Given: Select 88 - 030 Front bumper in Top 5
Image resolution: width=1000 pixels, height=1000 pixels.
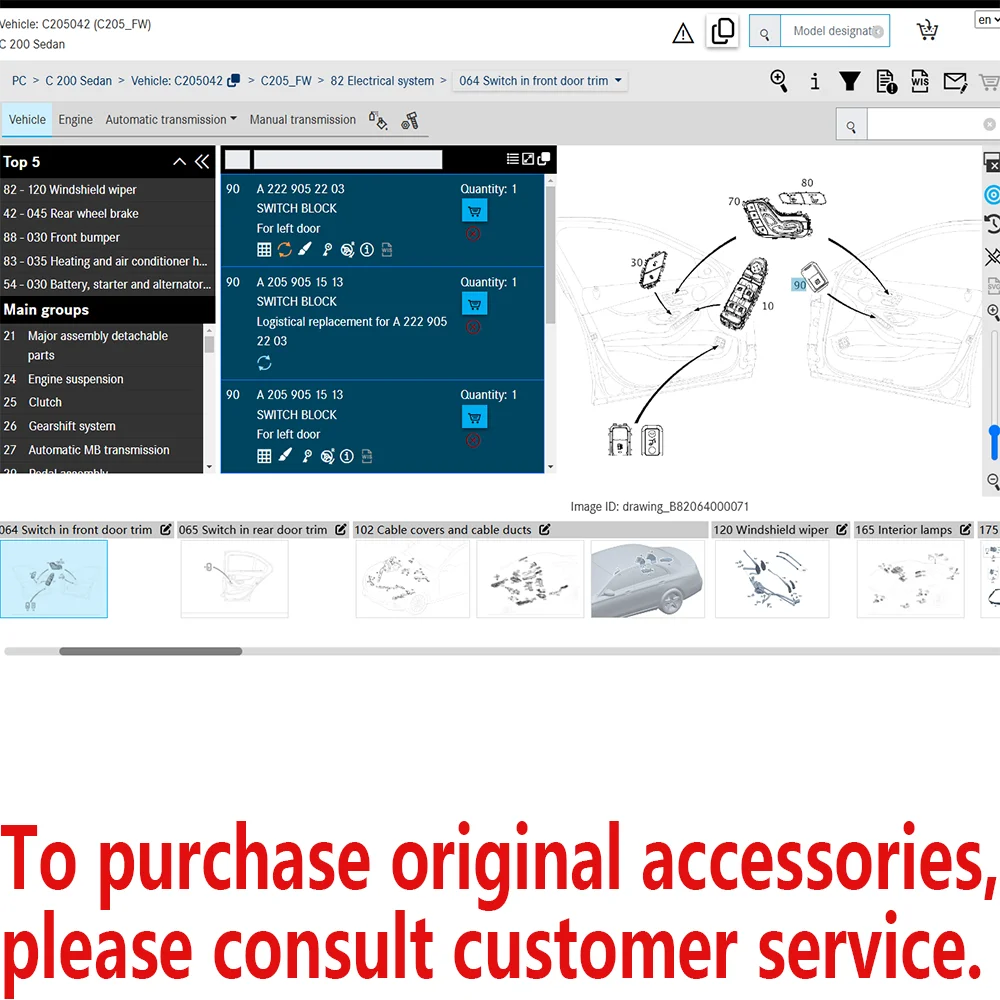Looking at the screenshot, I should click(107, 237).
